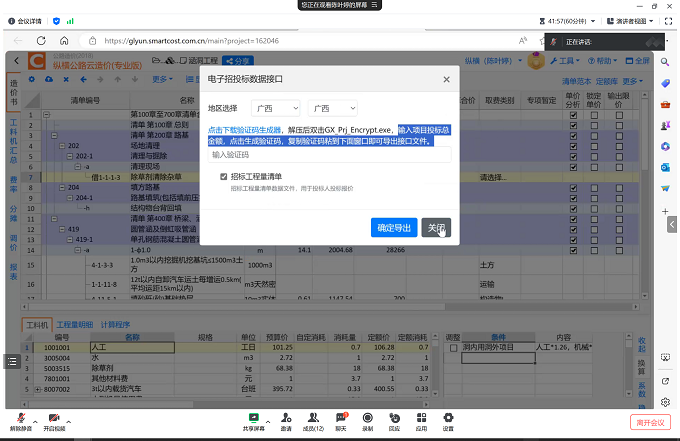Click the 共享屏幕 share screen icon
Screen dimensions: 680x441
pos(254,418)
